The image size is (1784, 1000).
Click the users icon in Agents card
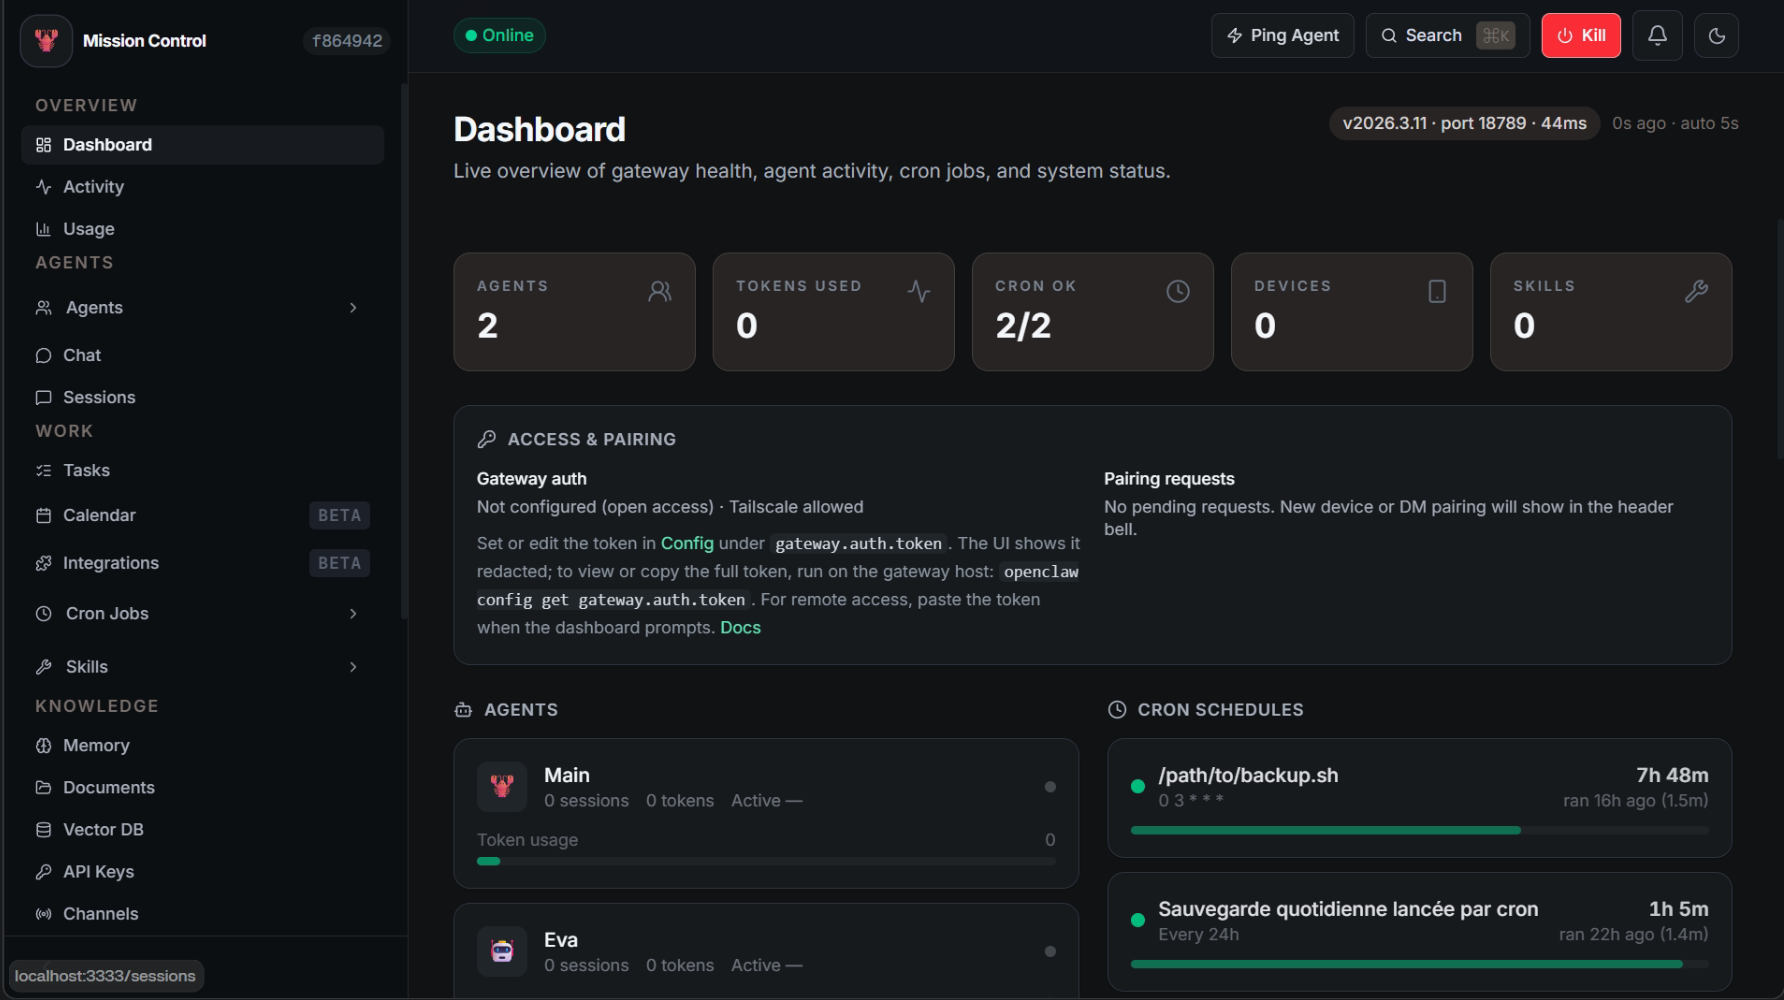coord(660,291)
